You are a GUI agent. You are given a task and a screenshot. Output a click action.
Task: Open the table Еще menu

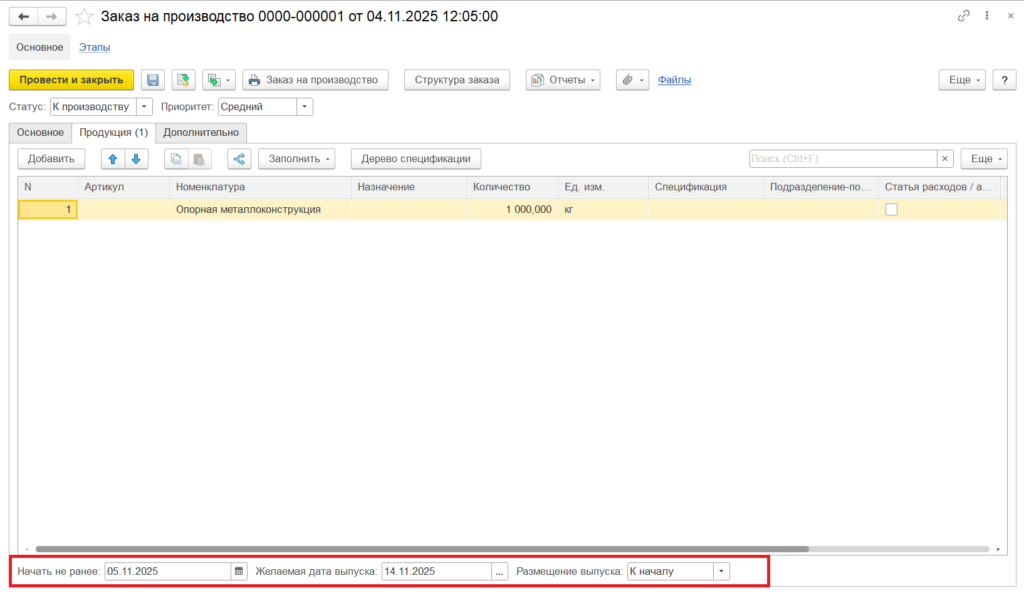[x=984, y=159]
